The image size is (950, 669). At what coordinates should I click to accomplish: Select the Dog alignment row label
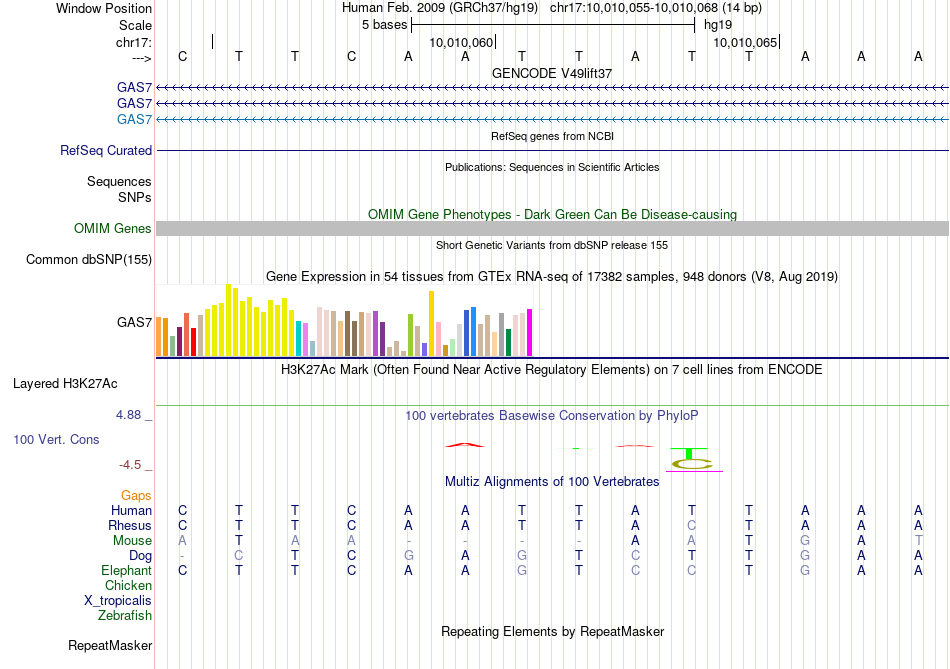coord(140,556)
